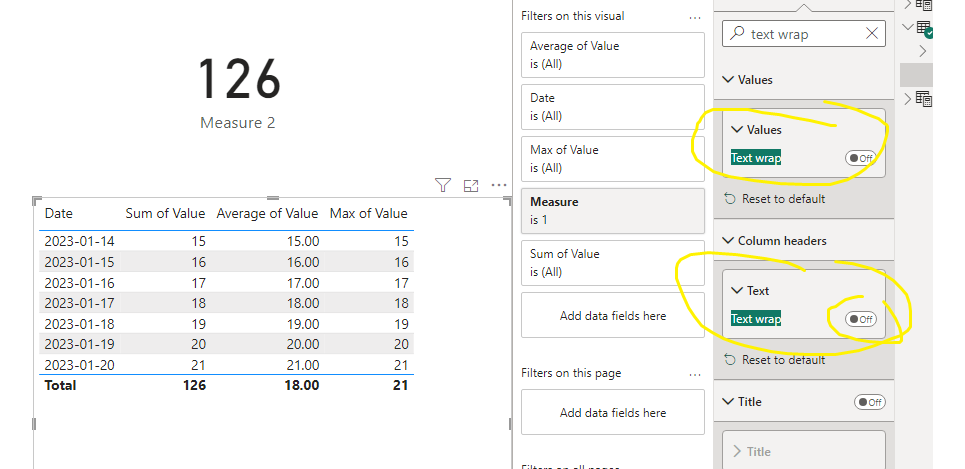The height and width of the screenshot is (469, 965).
Task: Click the Filters on this visual heading
Action: [572, 16]
